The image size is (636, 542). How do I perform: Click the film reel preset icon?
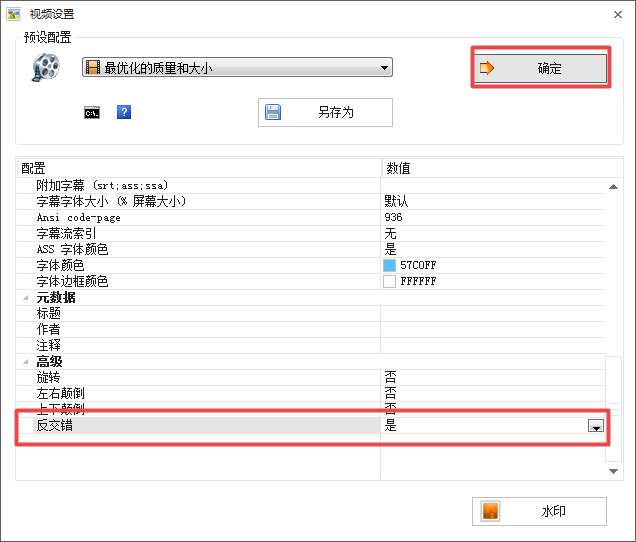(x=45, y=68)
